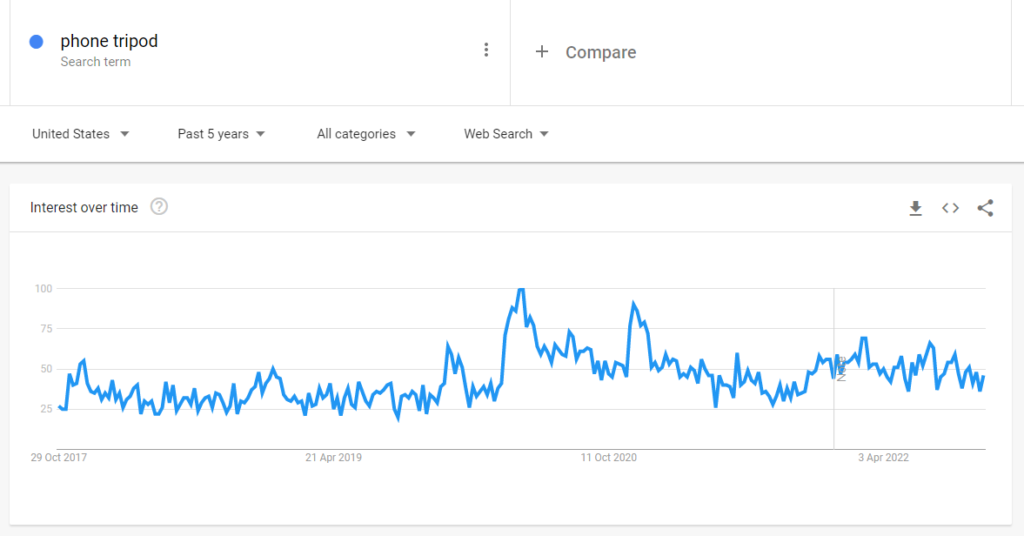Screen dimensions: 1024x536
Task: Click the 11 Oct 2020 axis label
Action: 609,458
